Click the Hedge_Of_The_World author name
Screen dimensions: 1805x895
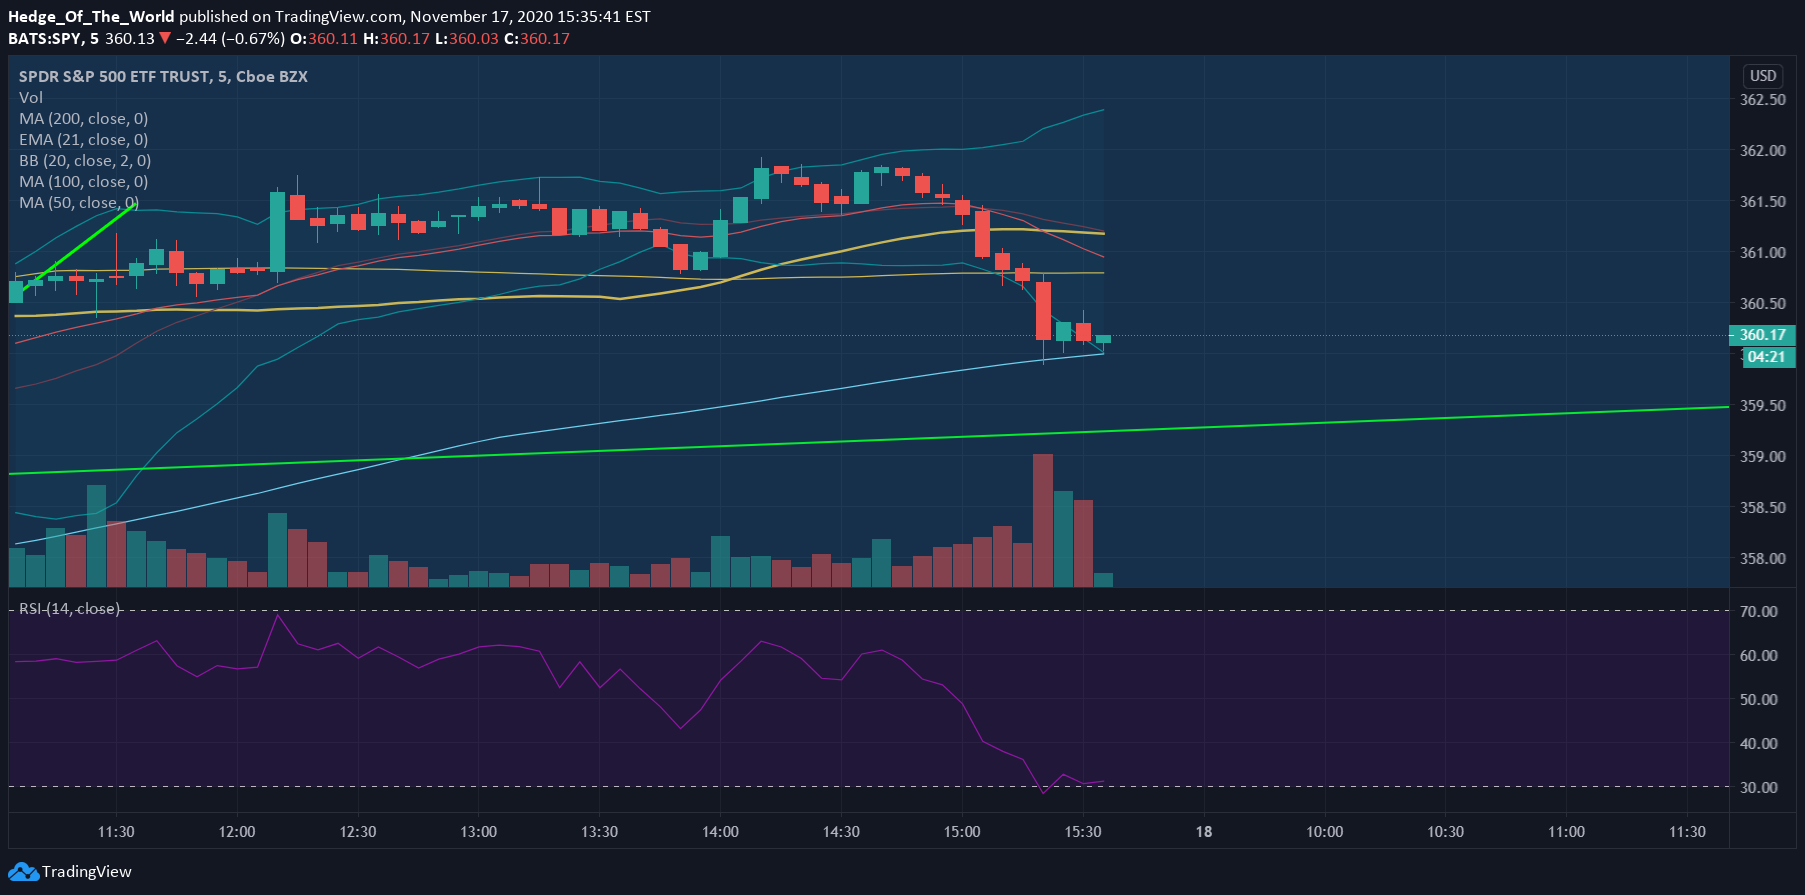click(x=91, y=17)
